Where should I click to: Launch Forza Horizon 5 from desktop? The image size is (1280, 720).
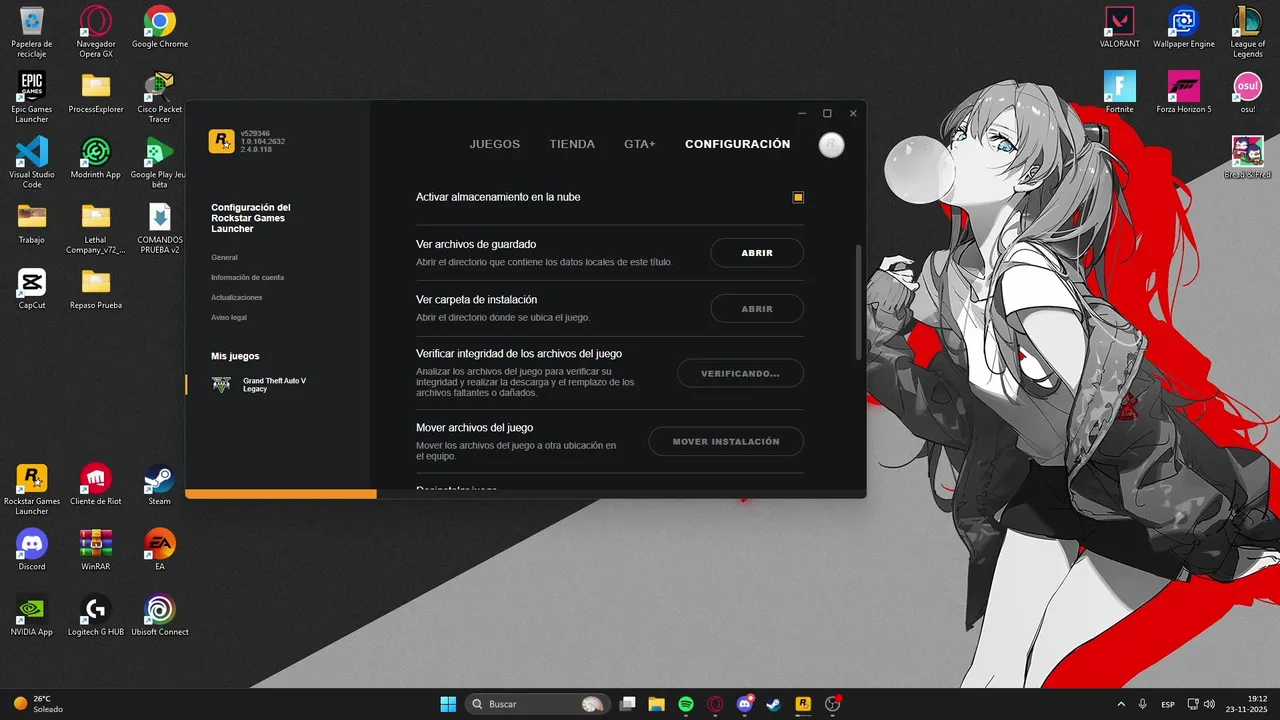[1184, 92]
